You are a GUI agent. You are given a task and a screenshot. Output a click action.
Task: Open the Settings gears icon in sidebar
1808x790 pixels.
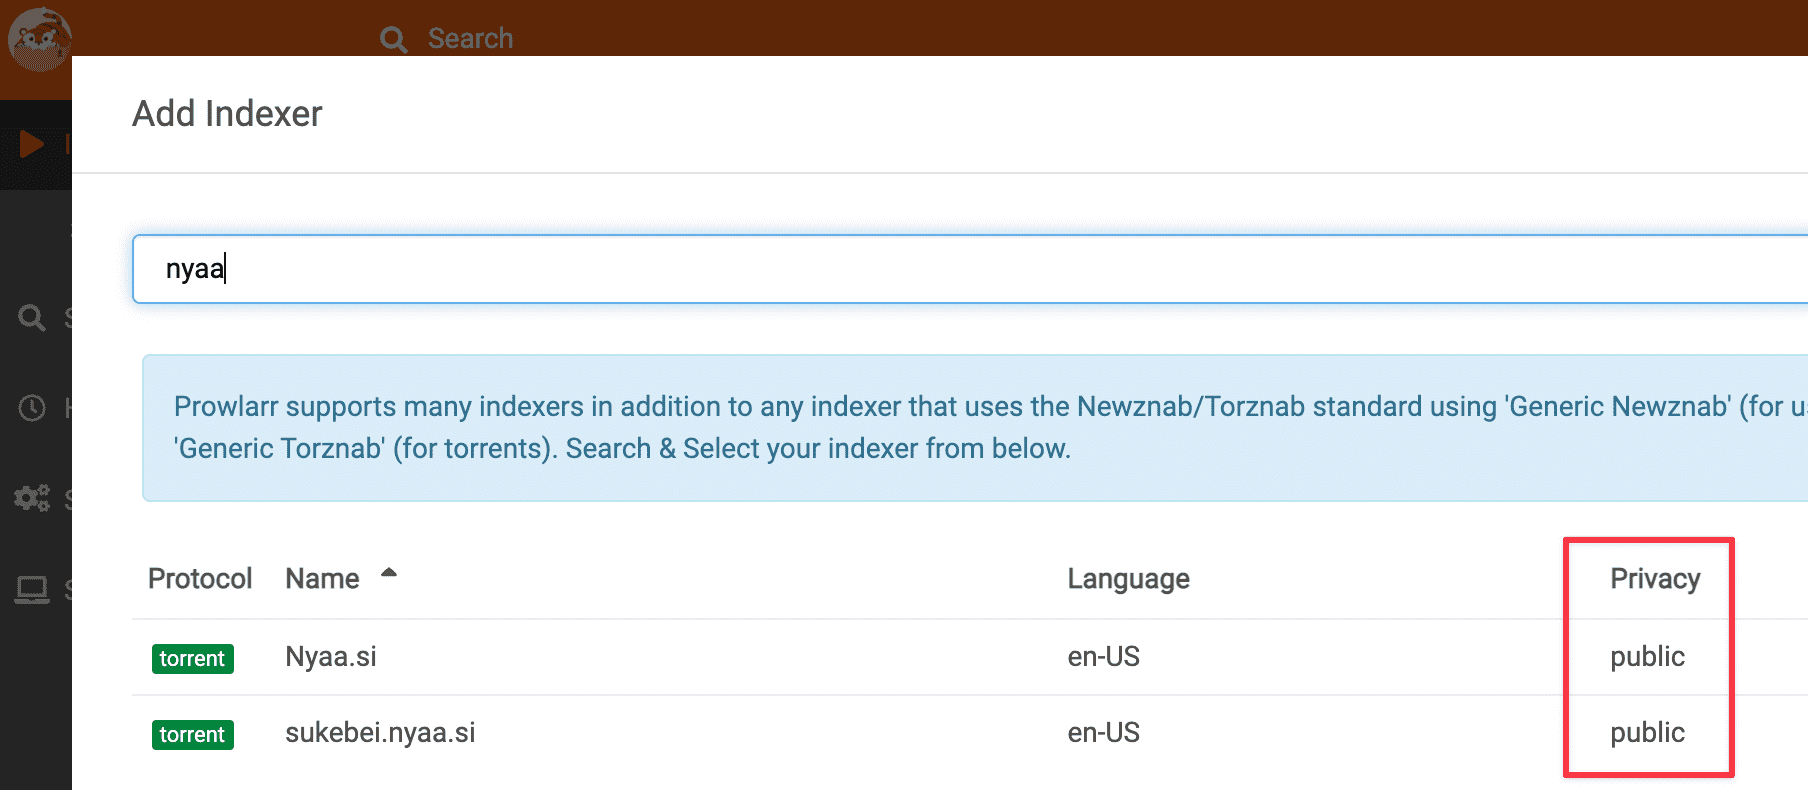point(32,498)
